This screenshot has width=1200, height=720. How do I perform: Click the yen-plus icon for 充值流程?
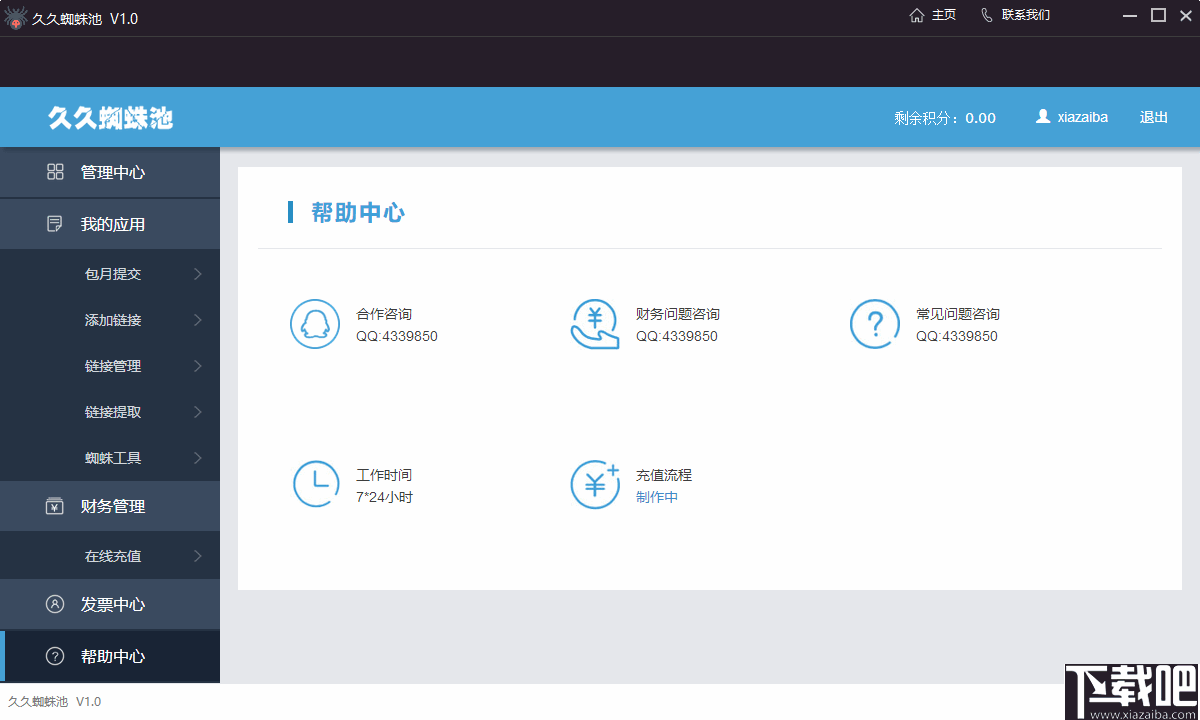pyautogui.click(x=595, y=484)
